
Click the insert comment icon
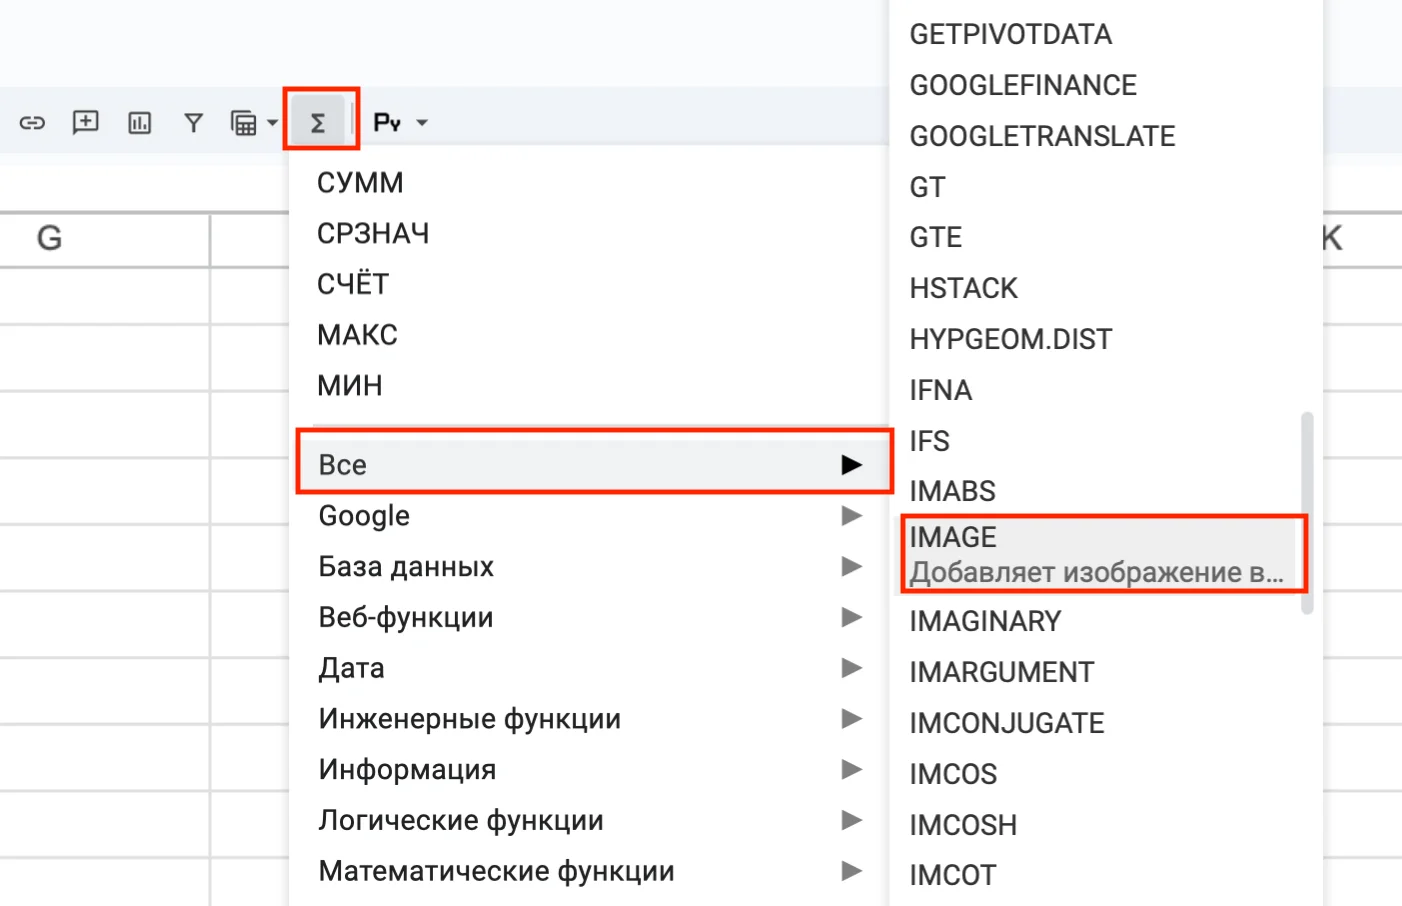[x=86, y=122]
